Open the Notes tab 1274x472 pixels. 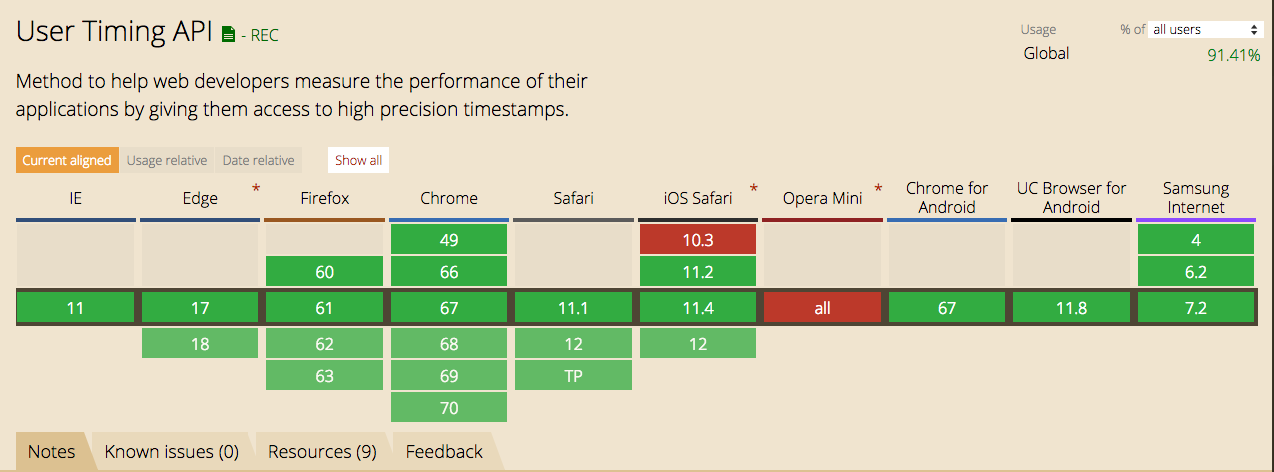(x=52, y=452)
